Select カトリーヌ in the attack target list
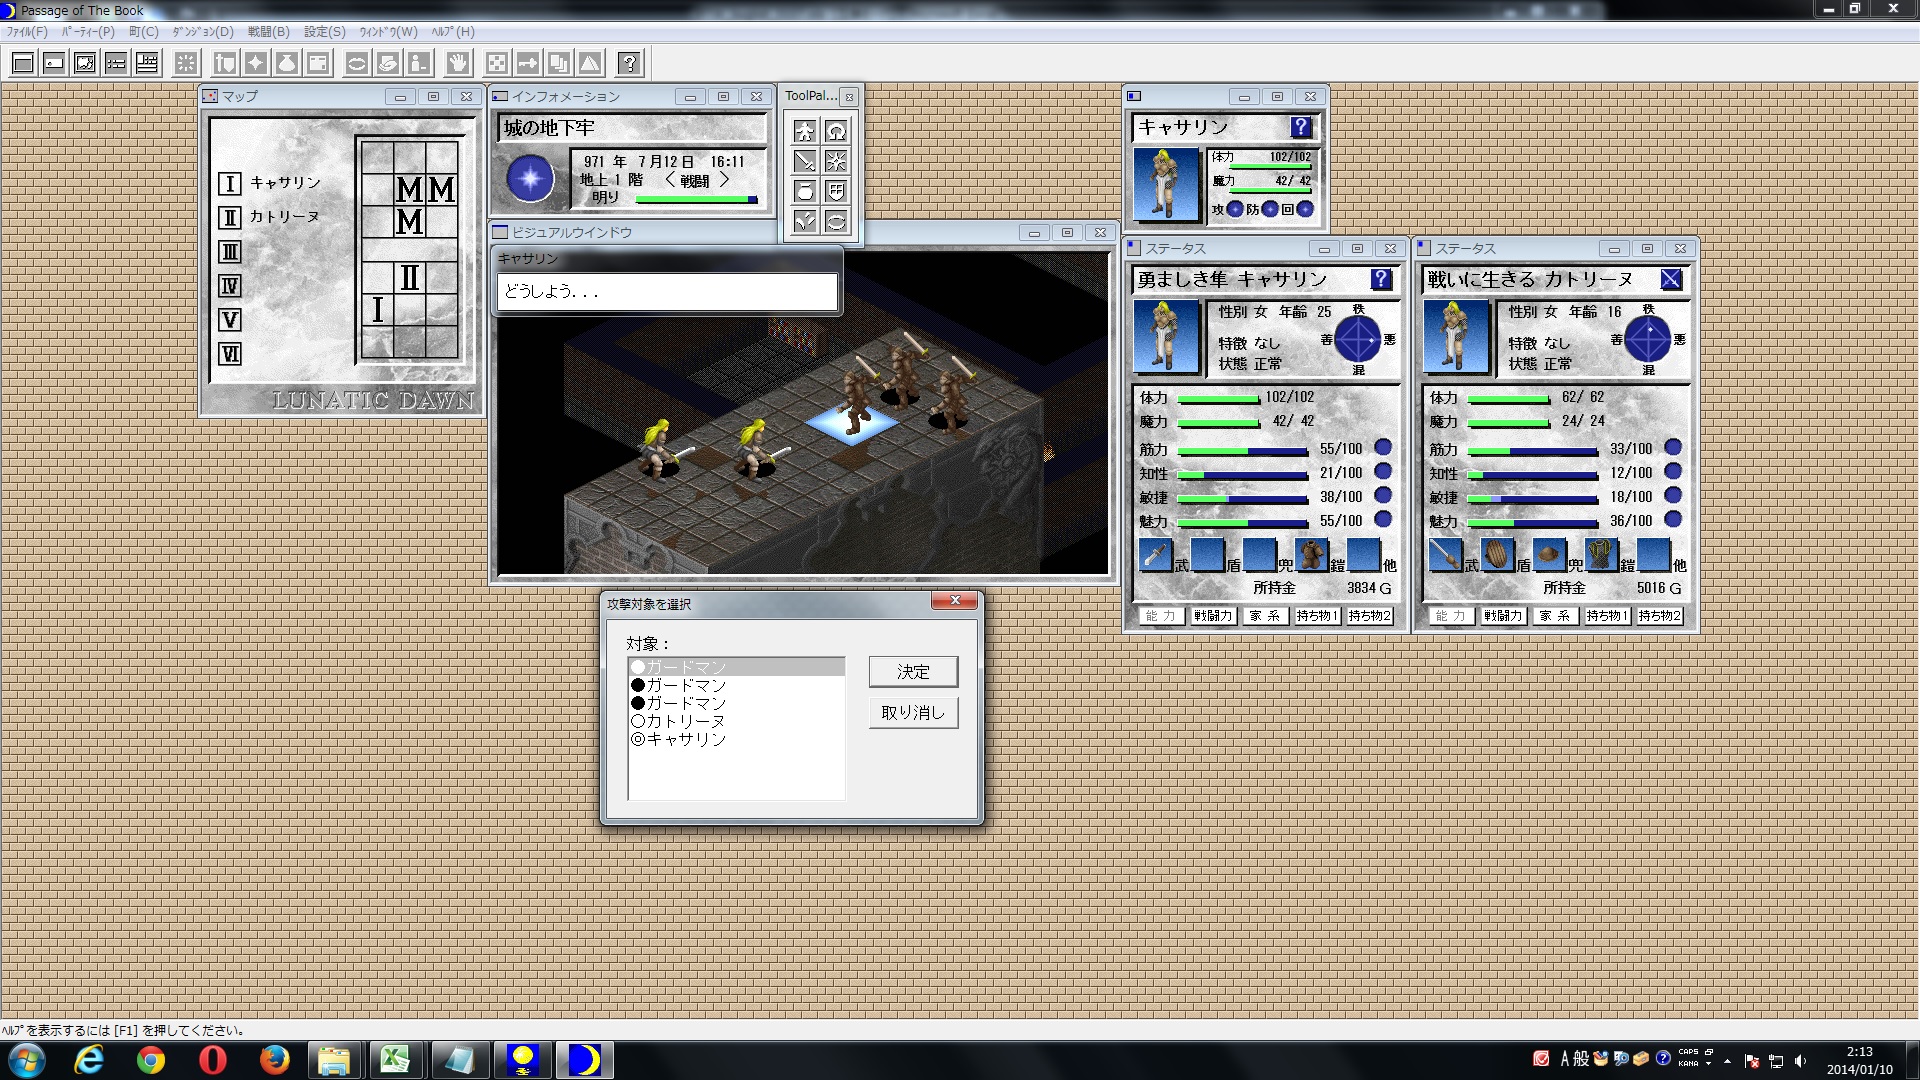 [x=692, y=721]
